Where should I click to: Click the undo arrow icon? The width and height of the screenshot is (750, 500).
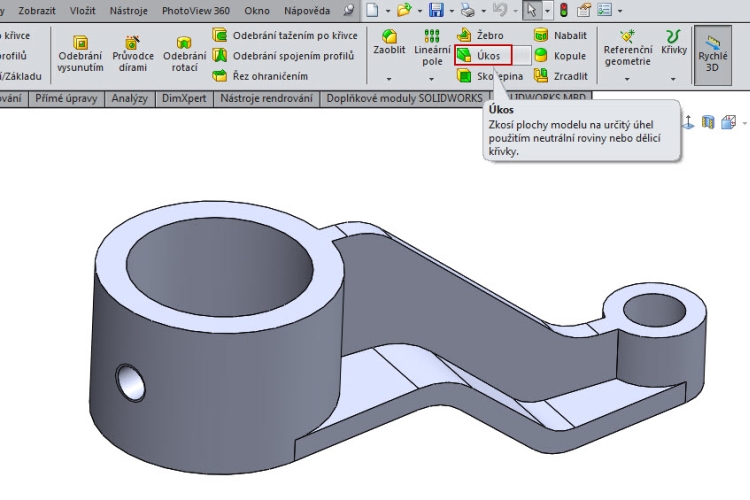point(500,10)
